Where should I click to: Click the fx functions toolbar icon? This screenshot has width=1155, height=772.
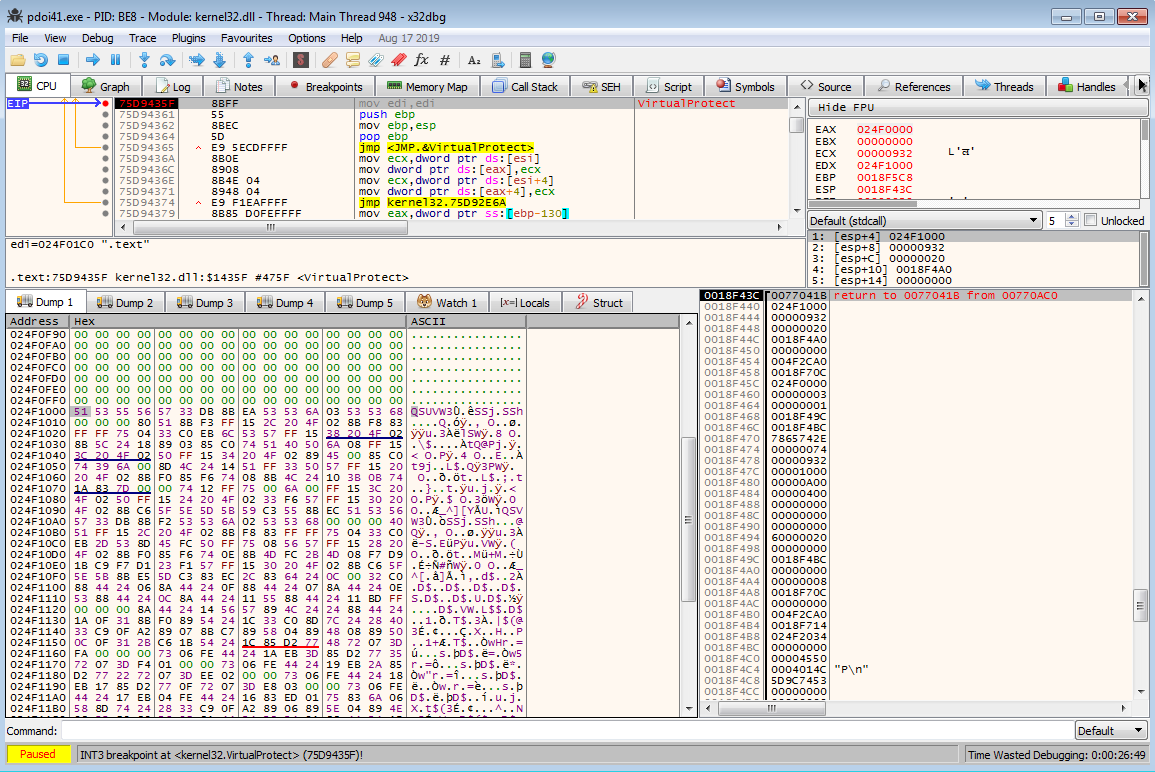pos(421,60)
